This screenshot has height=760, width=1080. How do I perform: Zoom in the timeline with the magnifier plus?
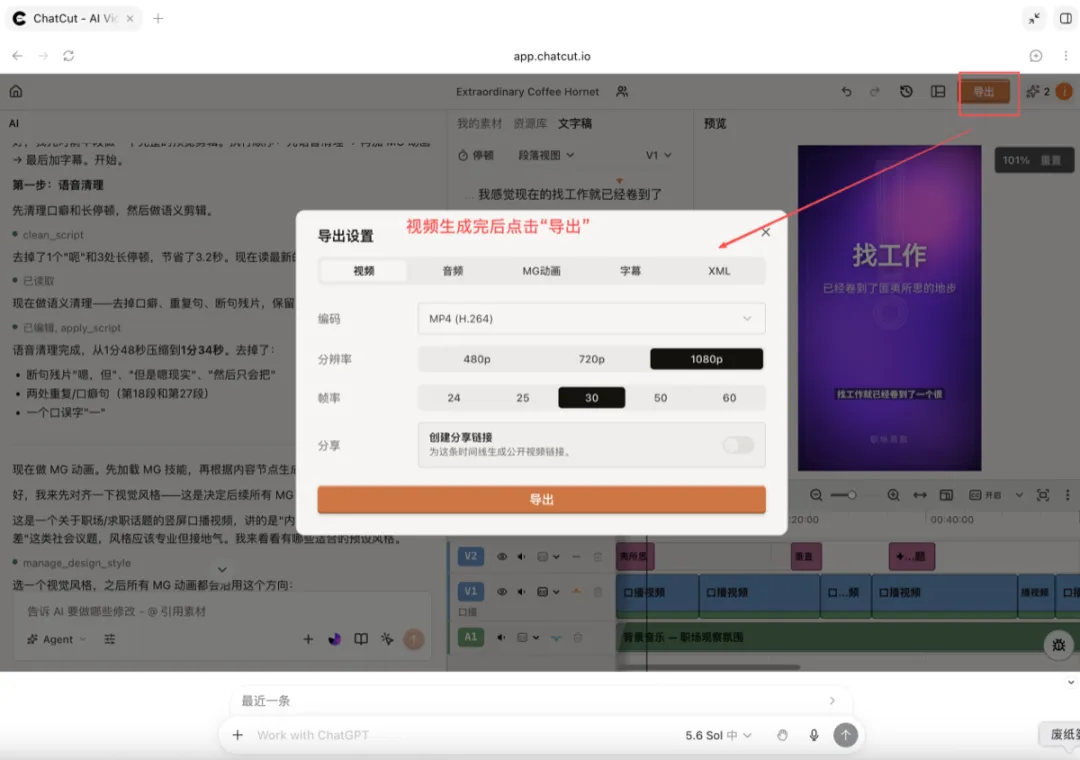[x=893, y=495]
